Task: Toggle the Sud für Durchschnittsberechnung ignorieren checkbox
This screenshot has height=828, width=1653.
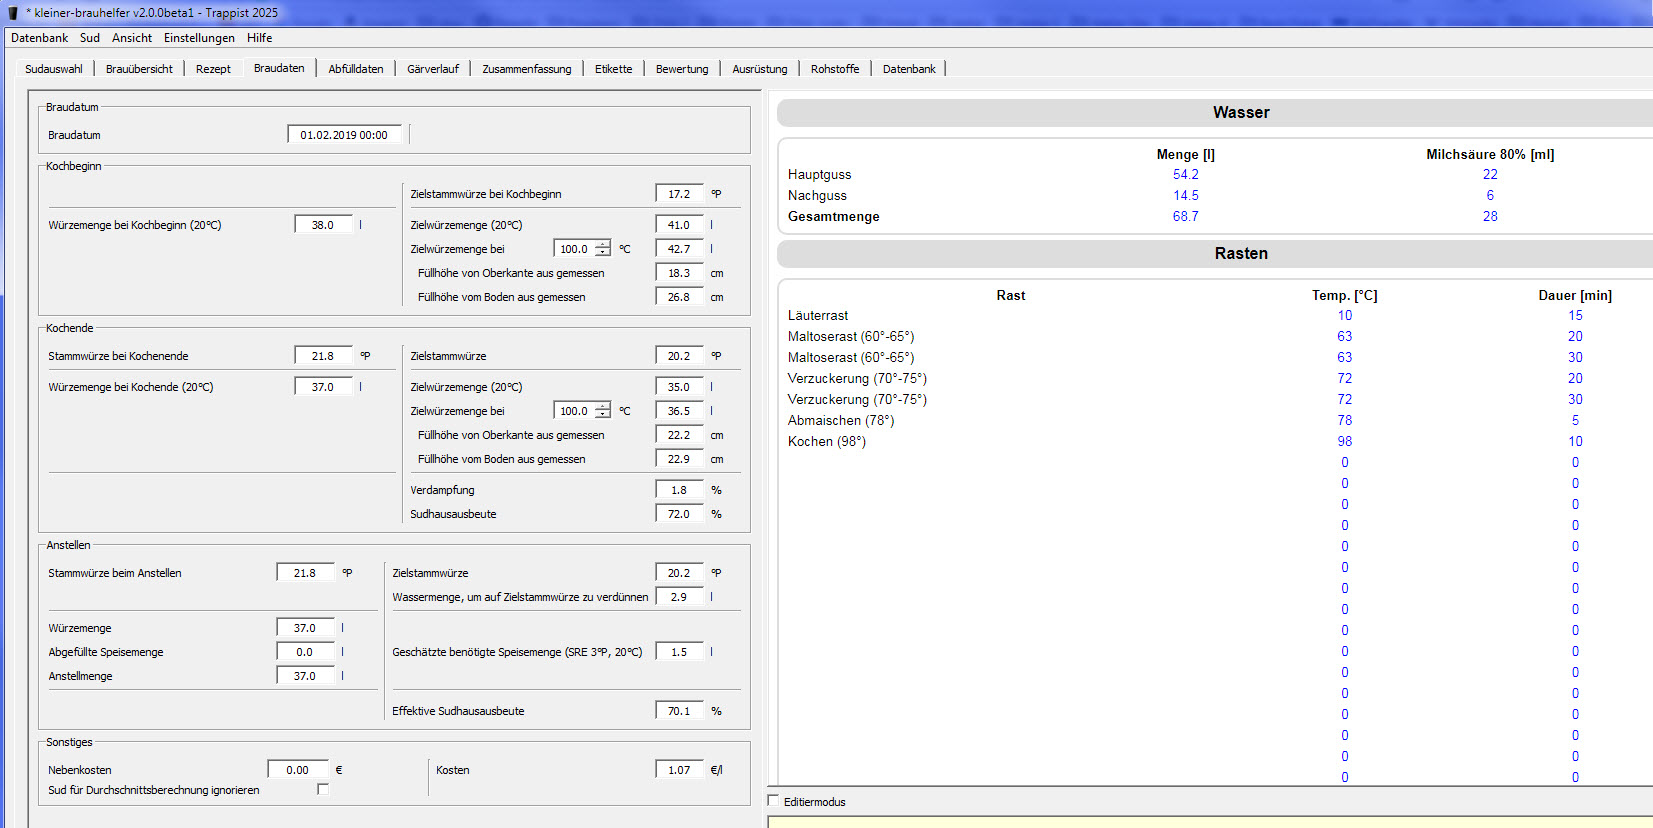Action: (322, 789)
